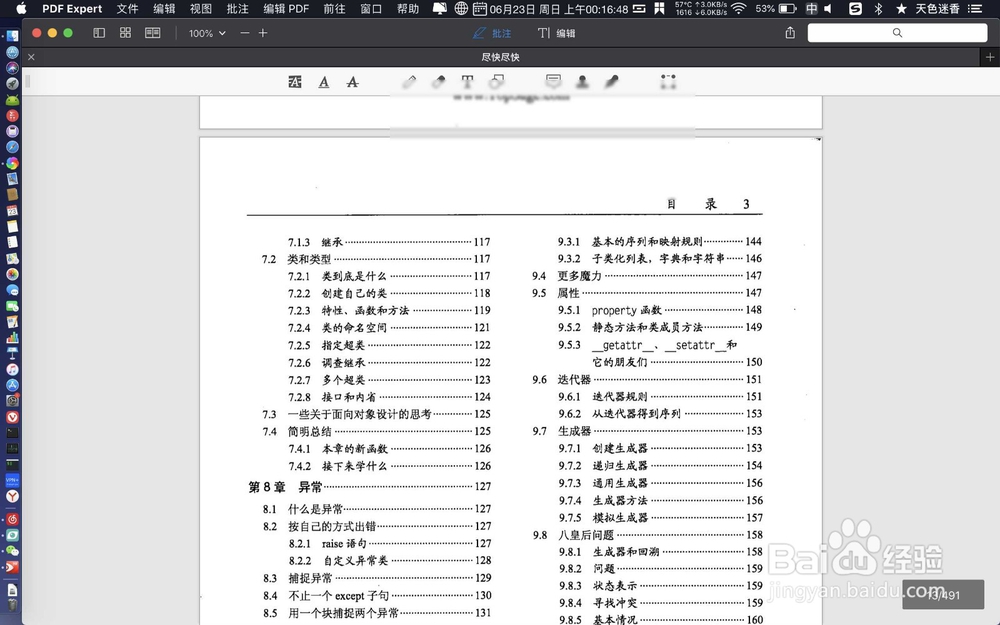Switch to the 批注 annotate mode tab
Image resolution: width=1000 pixels, height=625 pixels.
492,33
